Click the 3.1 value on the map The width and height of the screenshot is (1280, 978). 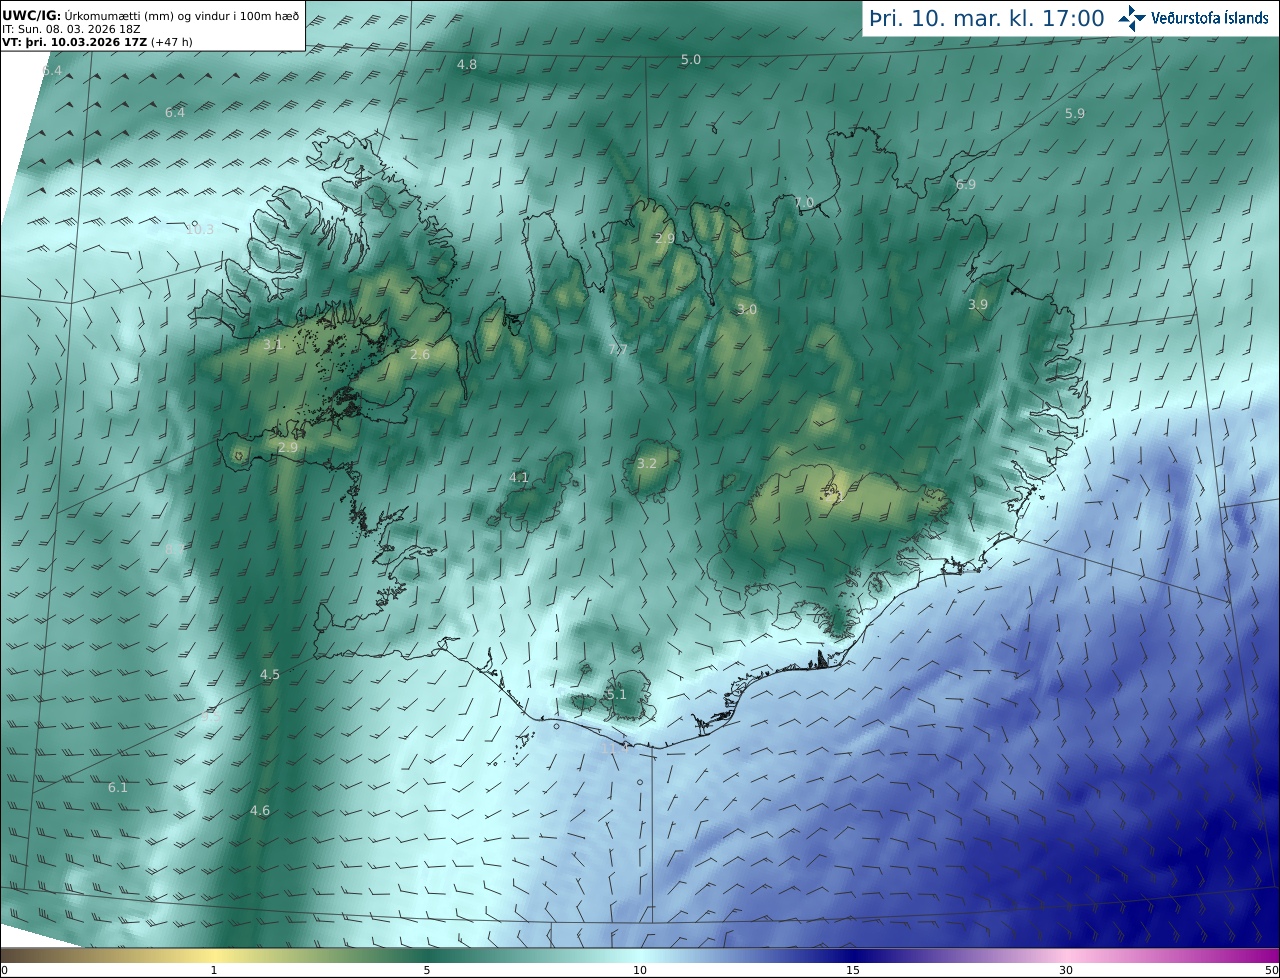coord(273,344)
